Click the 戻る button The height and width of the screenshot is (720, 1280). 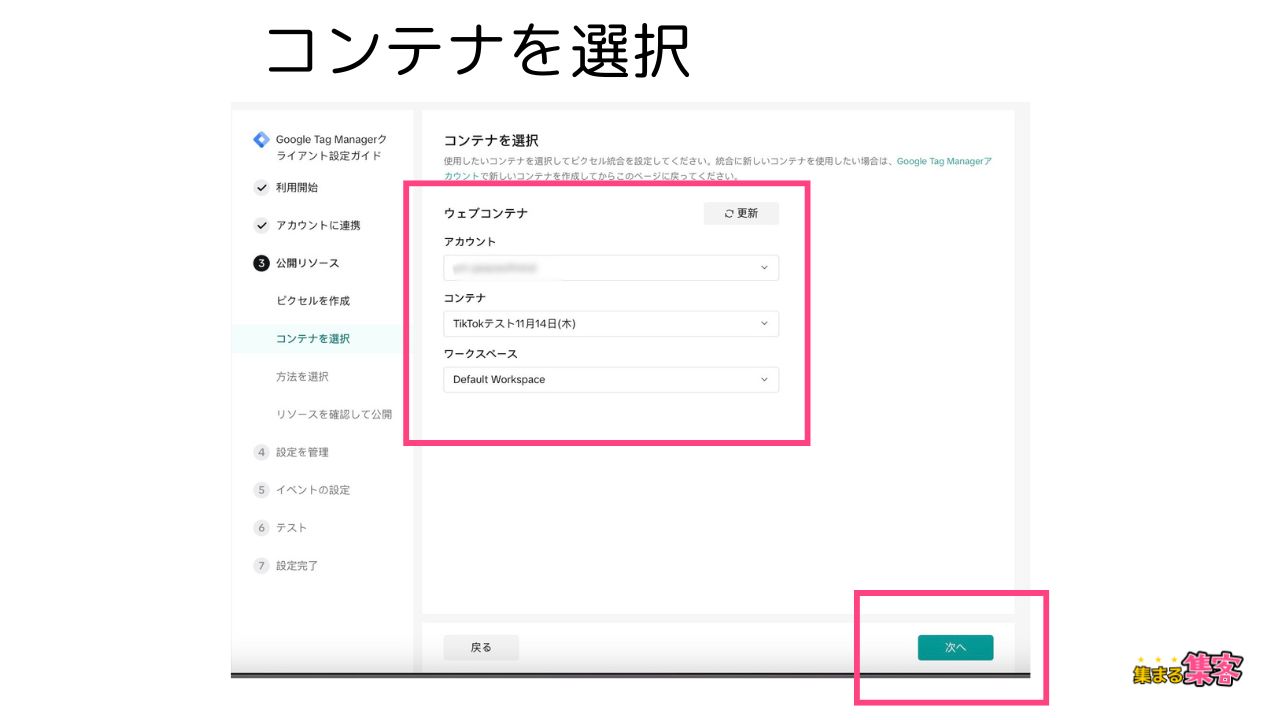pos(481,647)
